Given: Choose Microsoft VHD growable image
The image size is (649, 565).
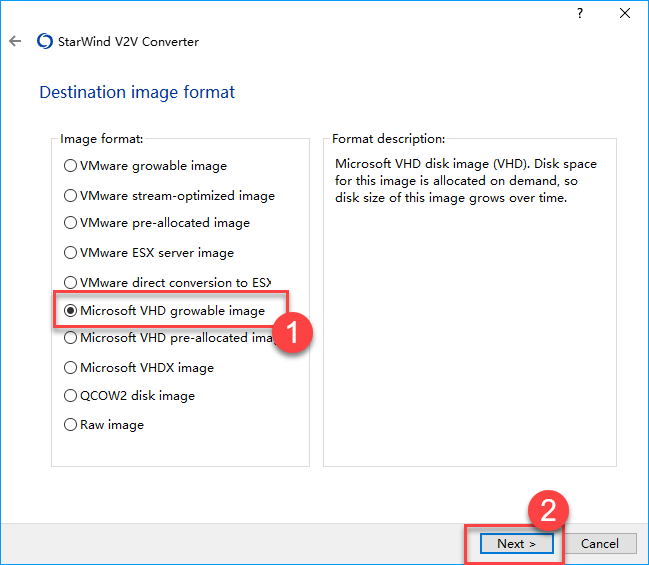Looking at the screenshot, I should pyautogui.click(x=164, y=311).
